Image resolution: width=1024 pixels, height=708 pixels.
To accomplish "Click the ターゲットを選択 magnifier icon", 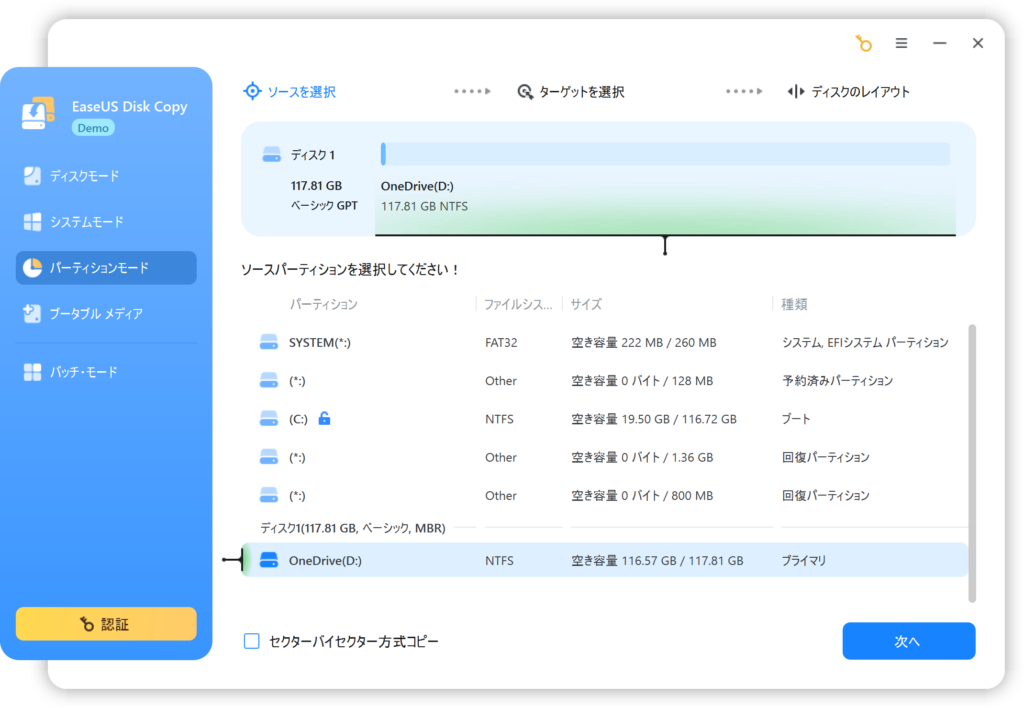I will tap(525, 92).
